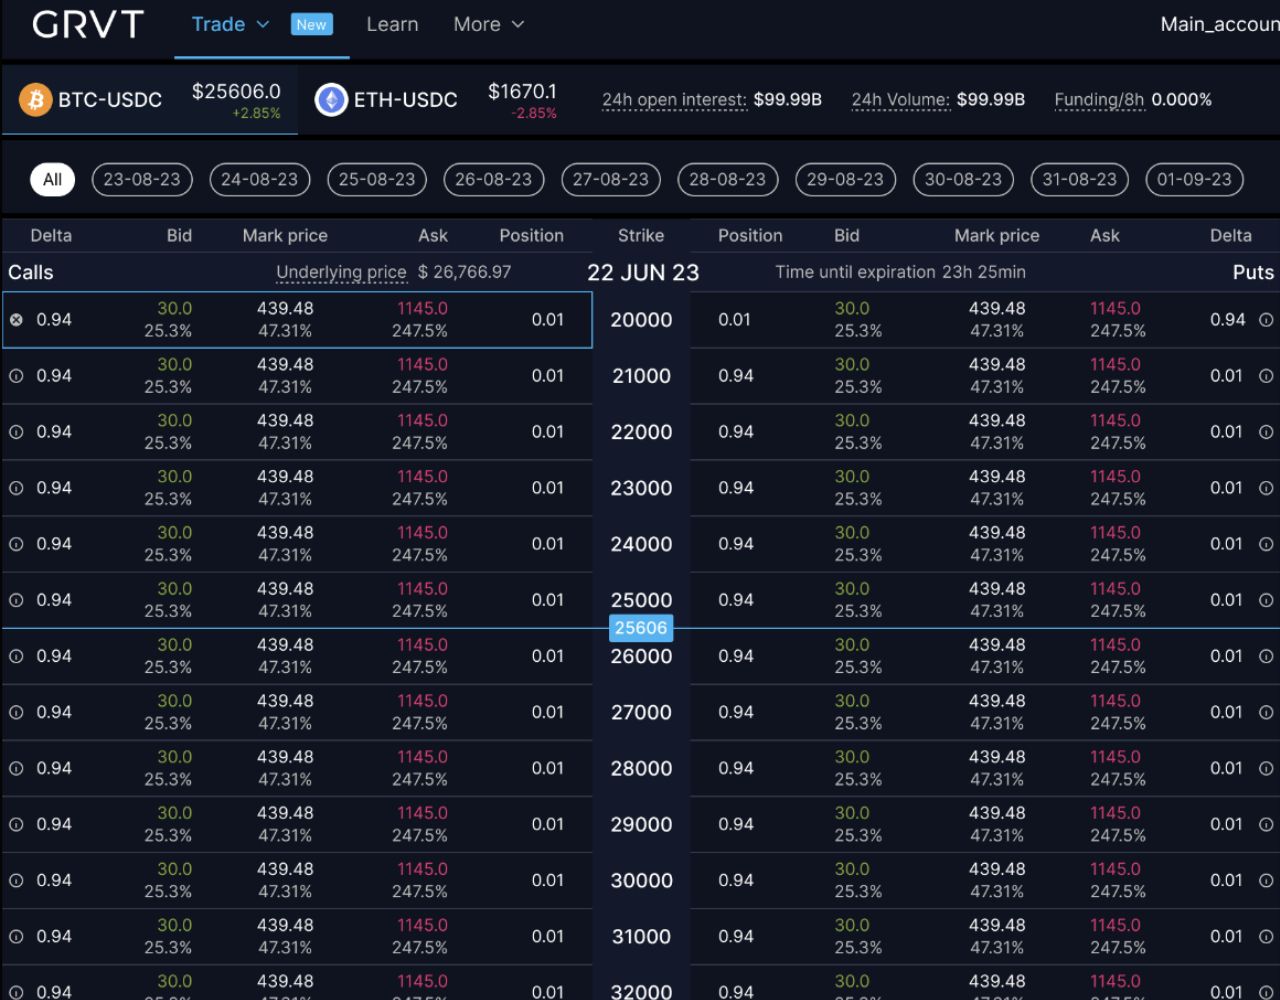Viewport: 1280px width, 1000px height.
Task: Open the Trade dropdown menu
Action: click(230, 25)
